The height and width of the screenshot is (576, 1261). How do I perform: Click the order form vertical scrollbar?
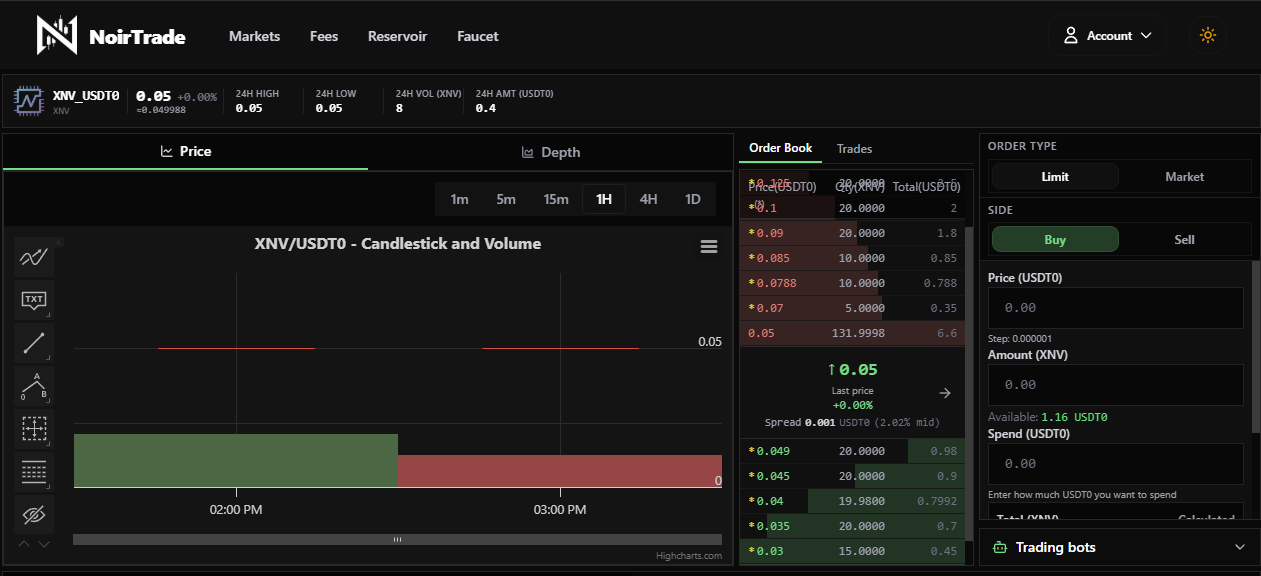[x=1256, y=347]
